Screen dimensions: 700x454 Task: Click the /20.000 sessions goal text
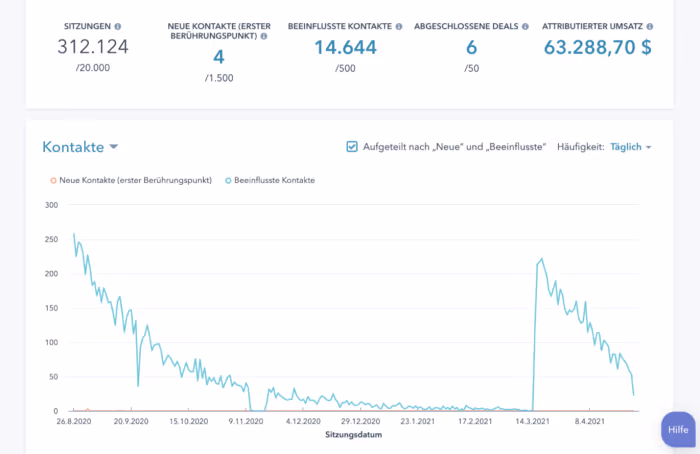click(93, 67)
